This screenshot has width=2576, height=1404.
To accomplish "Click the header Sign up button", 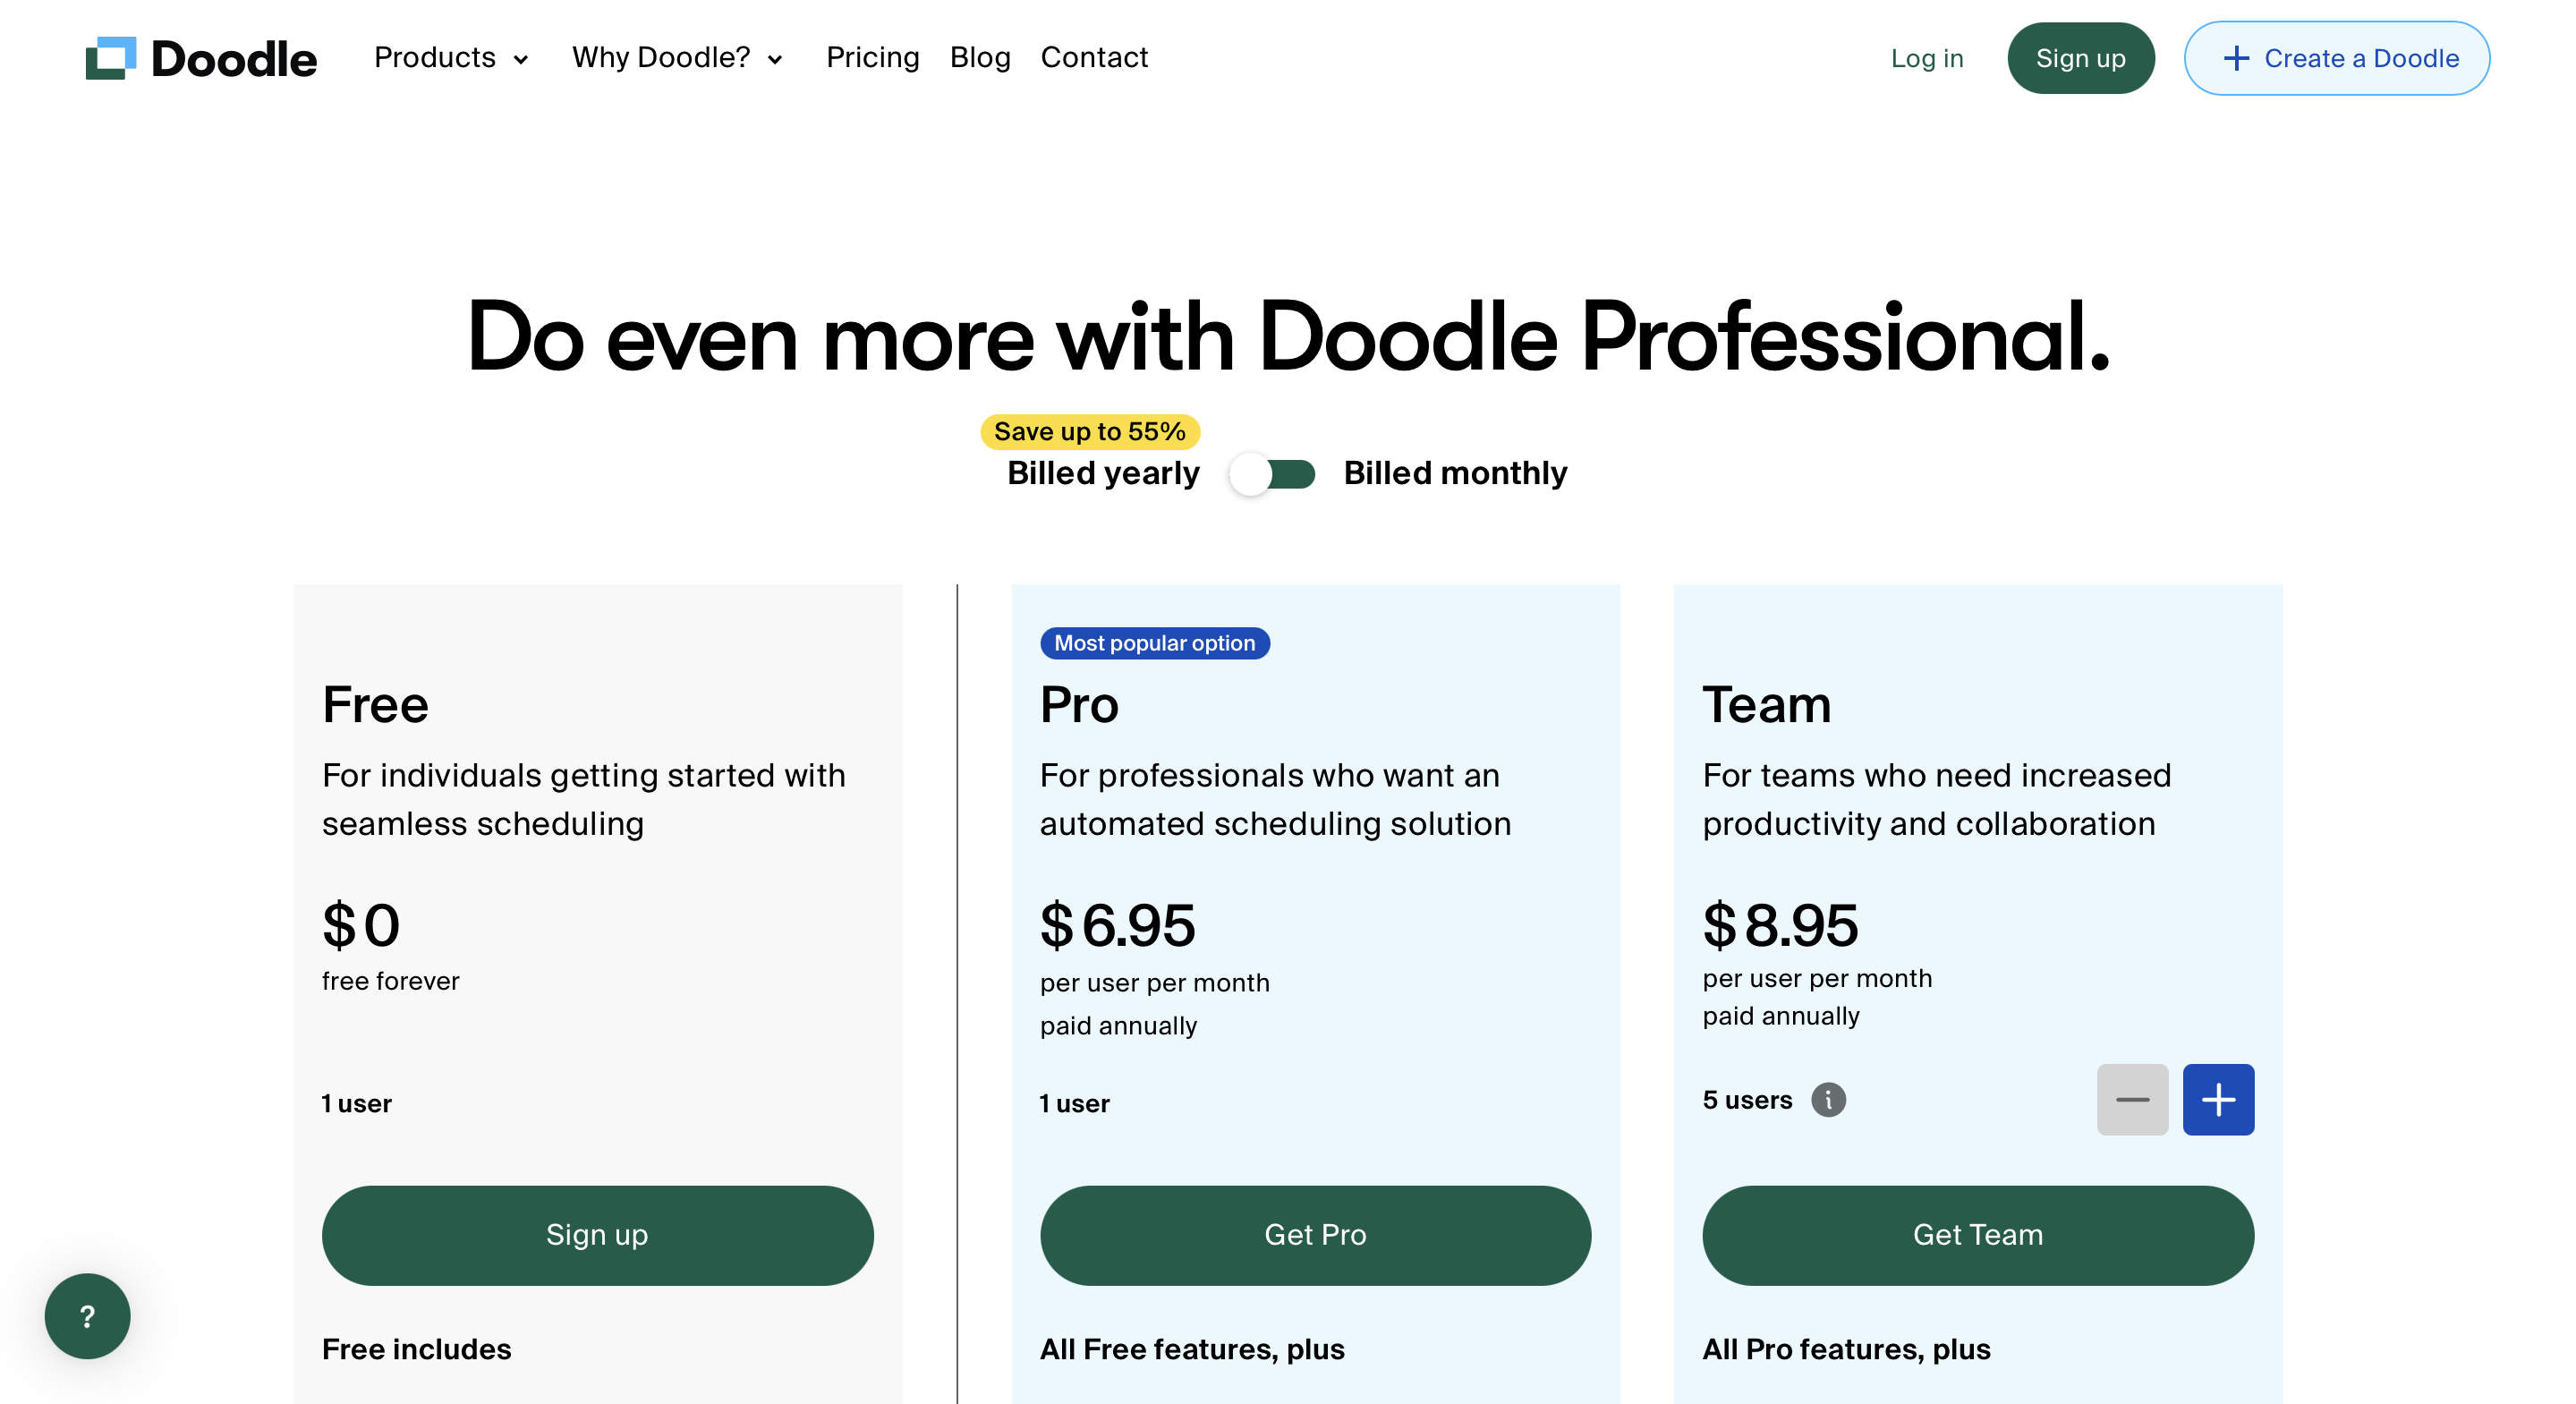I will pos(2080,58).
